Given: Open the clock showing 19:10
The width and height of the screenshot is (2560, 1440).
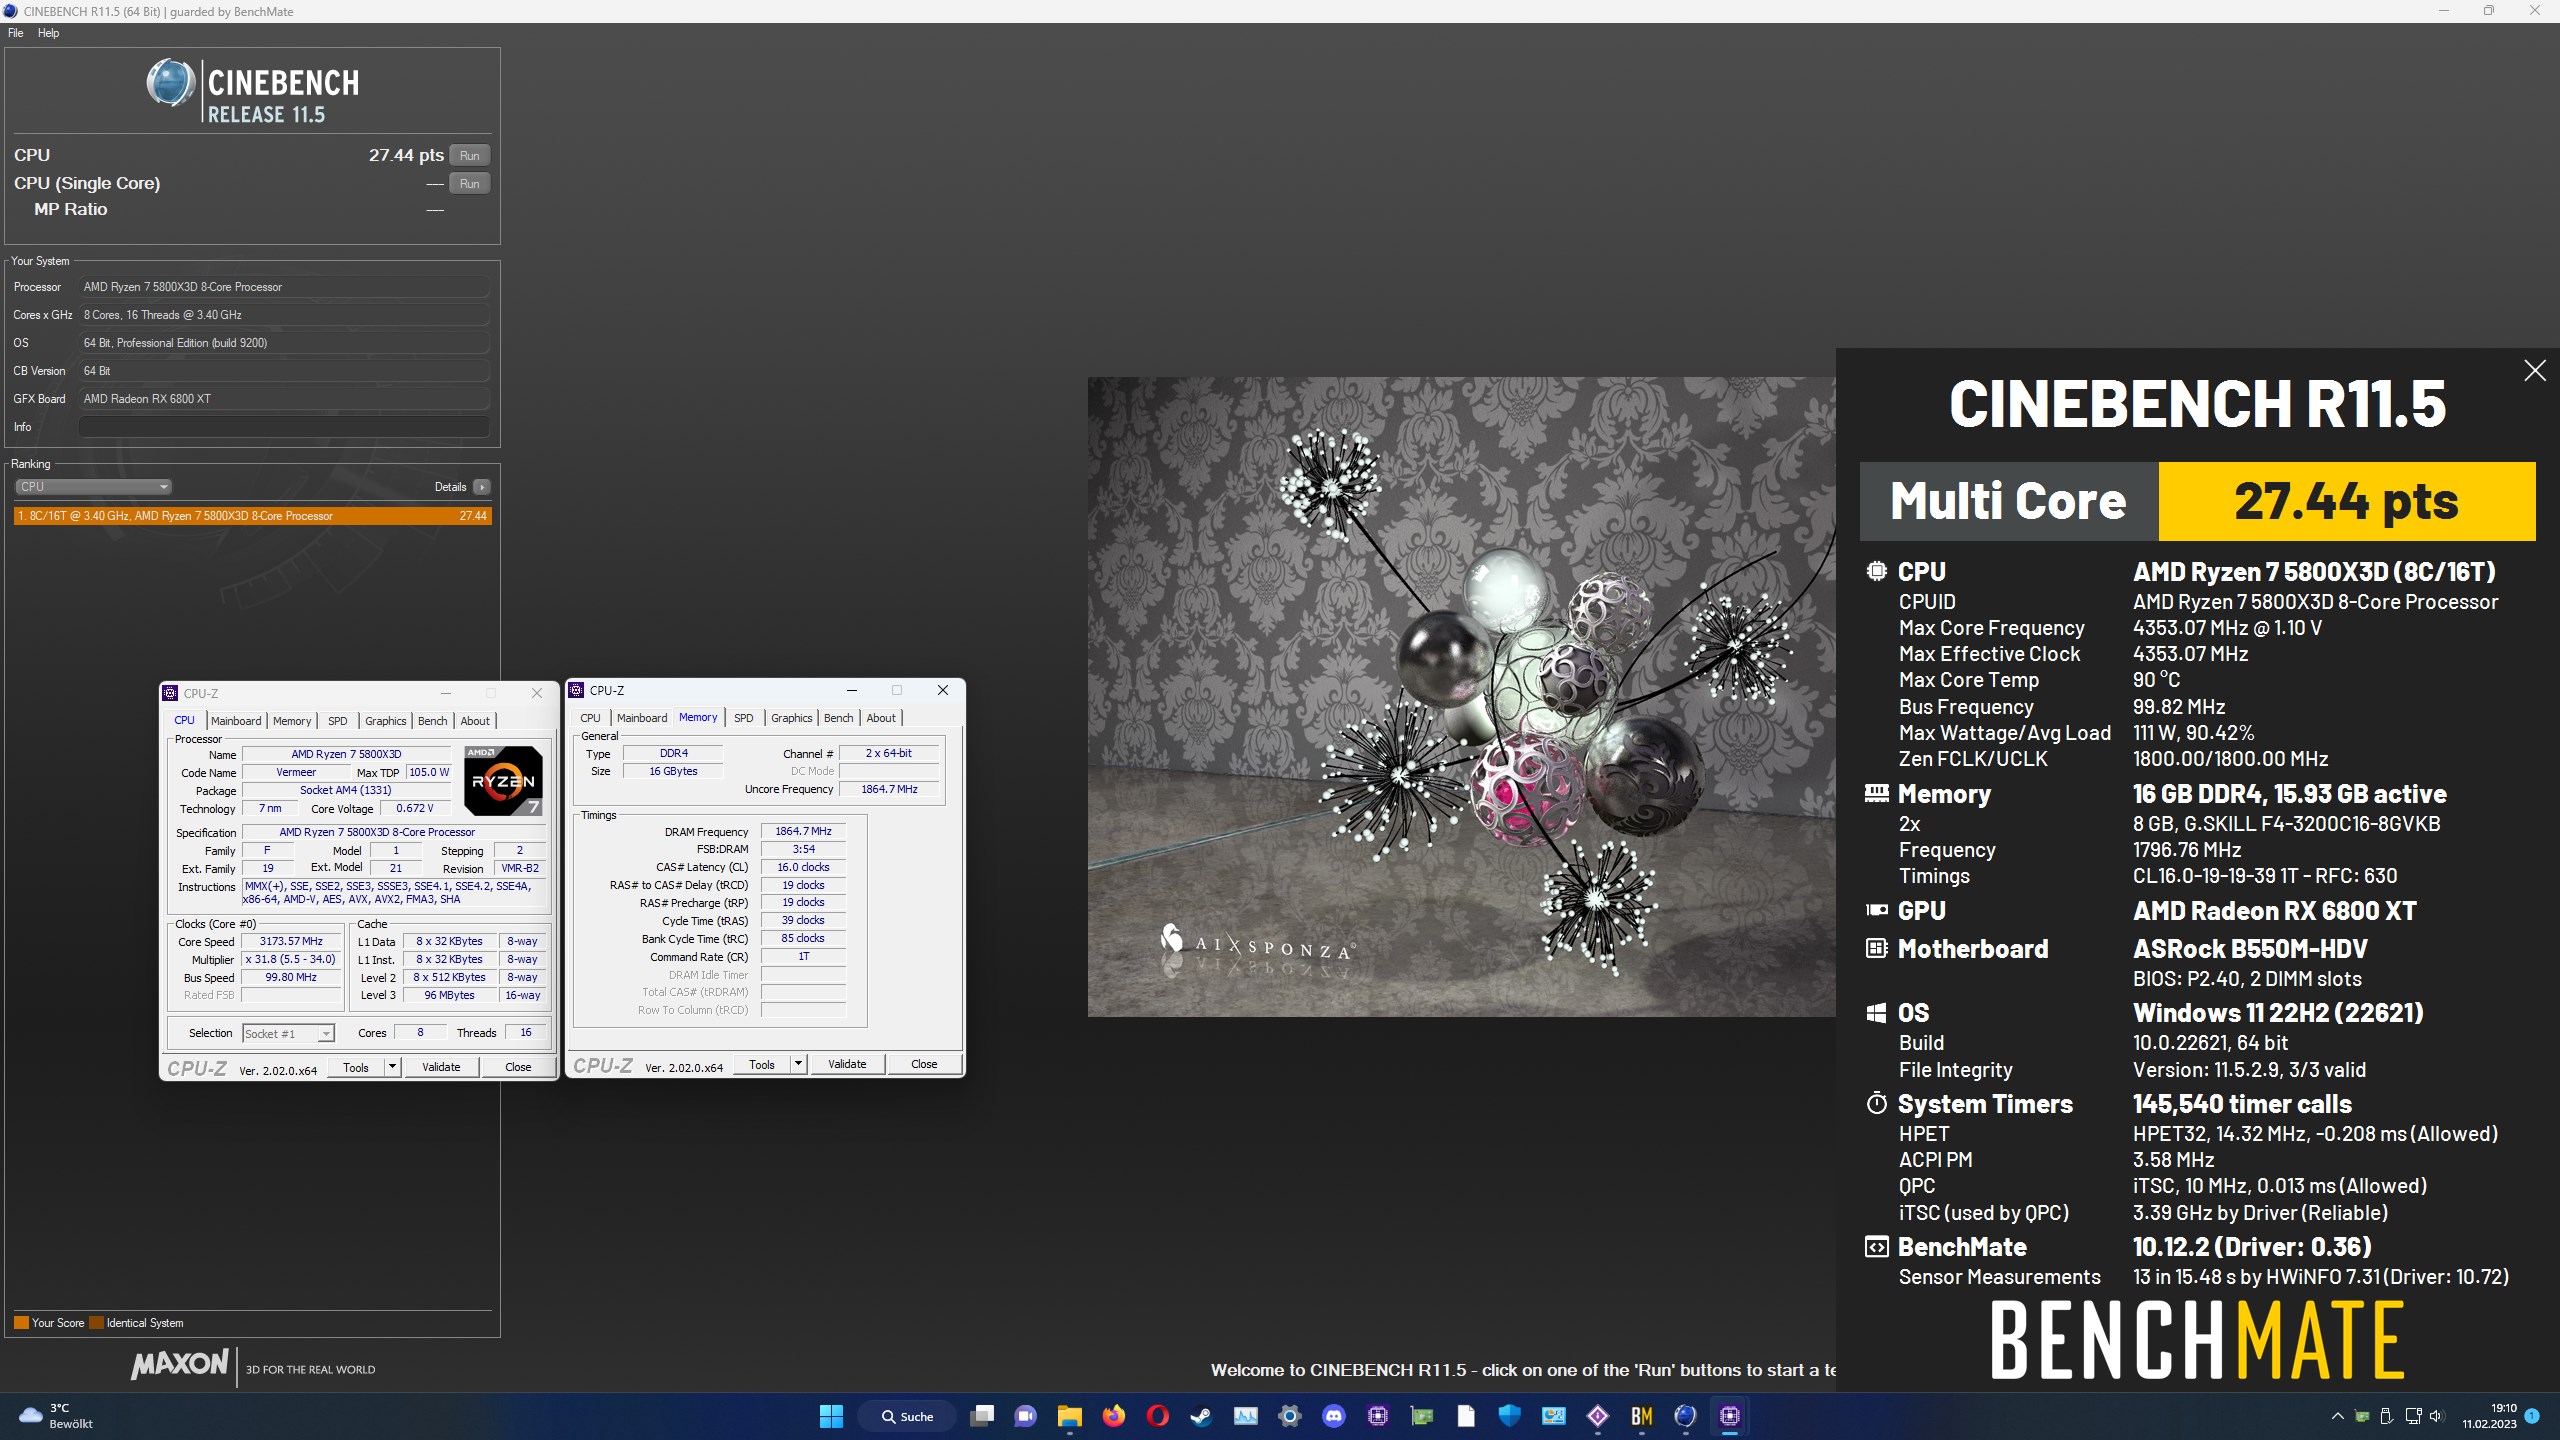Looking at the screenshot, I should 2490,1416.
